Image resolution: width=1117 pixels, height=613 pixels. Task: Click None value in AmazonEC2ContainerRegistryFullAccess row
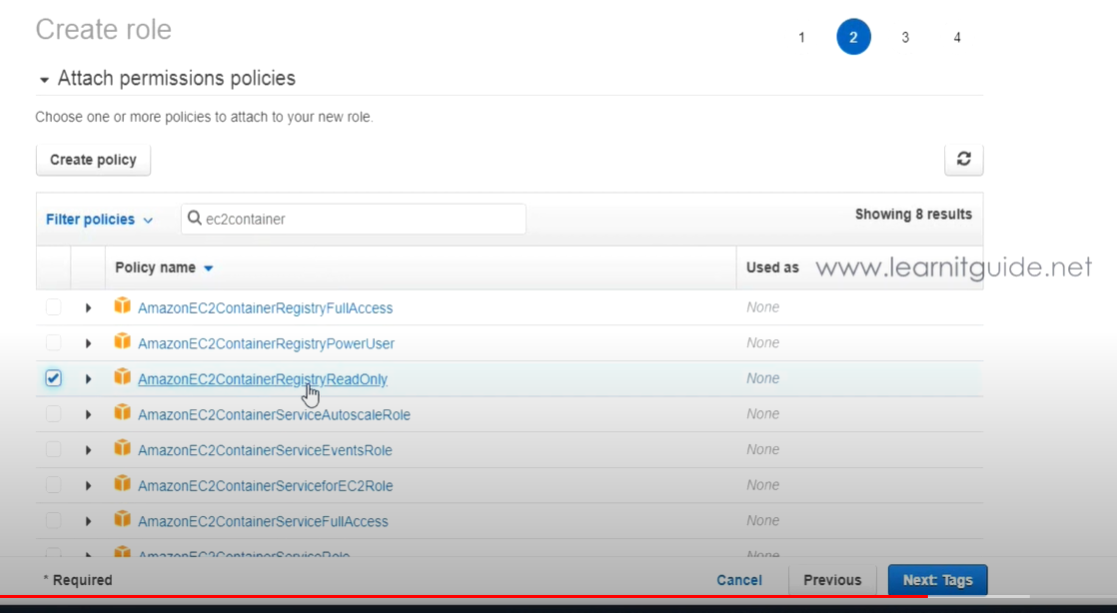pos(762,307)
